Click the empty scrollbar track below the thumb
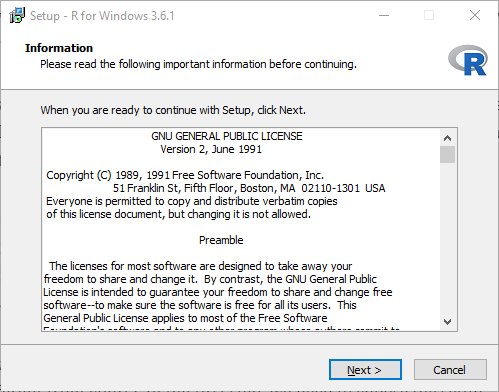 click(x=447, y=238)
